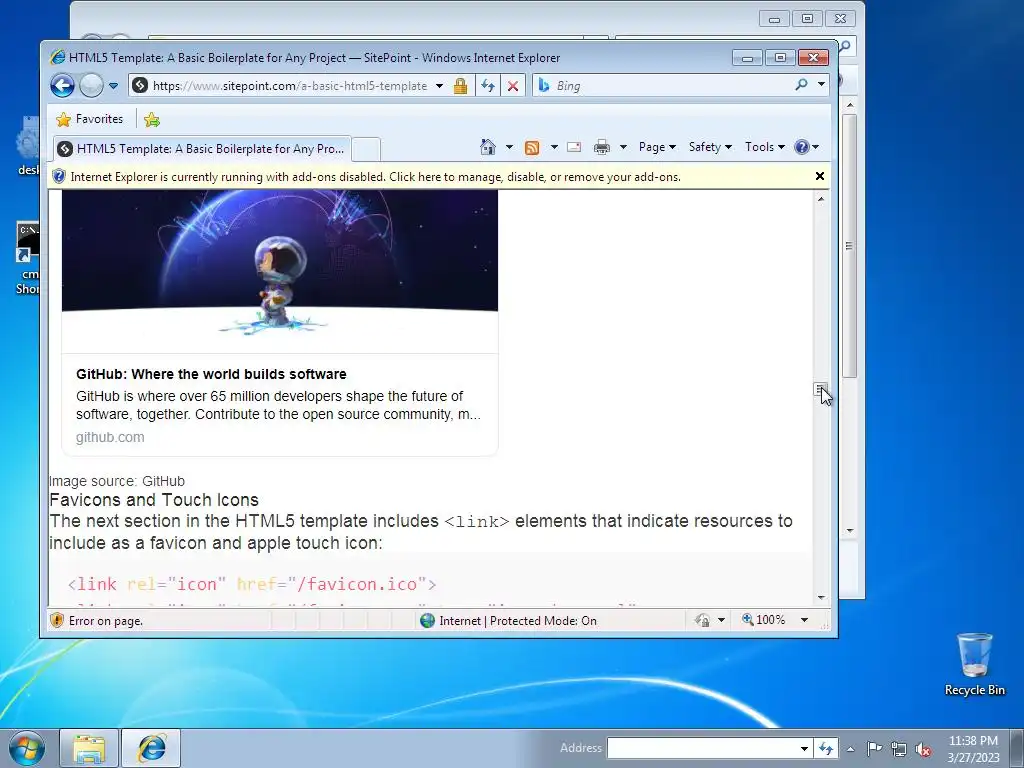Click the status bar privacy lock icon
This screenshot has height=768, width=1024.
[702, 620]
